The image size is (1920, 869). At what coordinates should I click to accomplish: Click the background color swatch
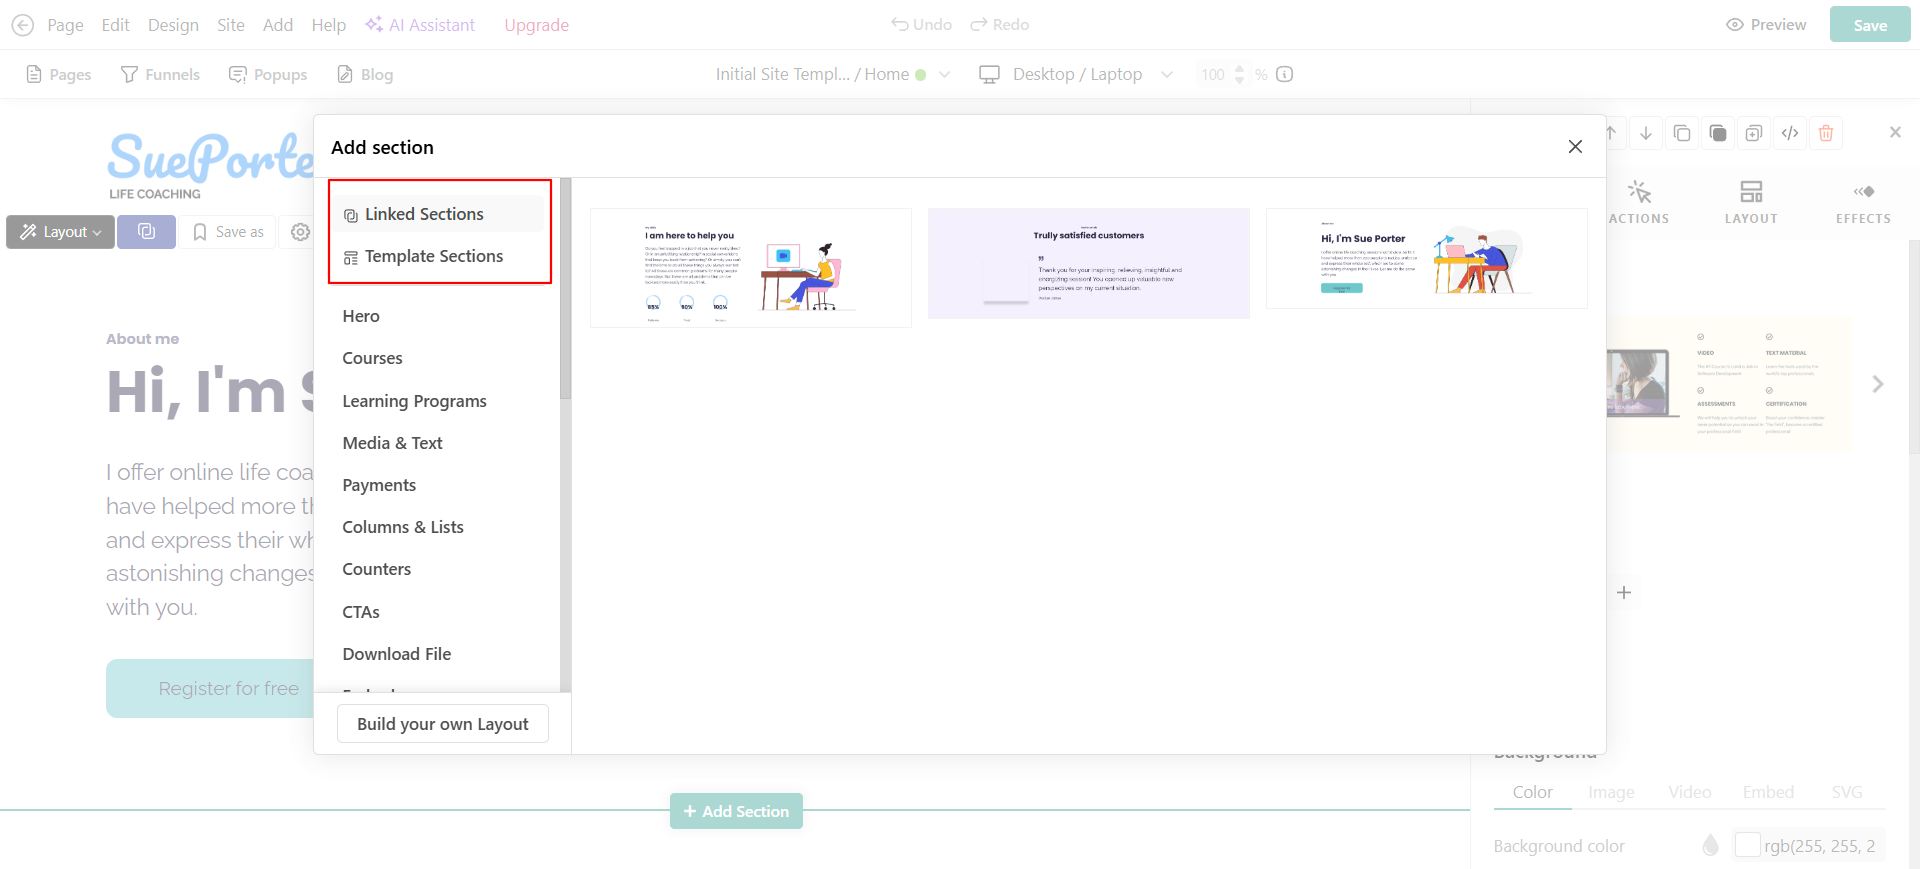click(x=1747, y=845)
